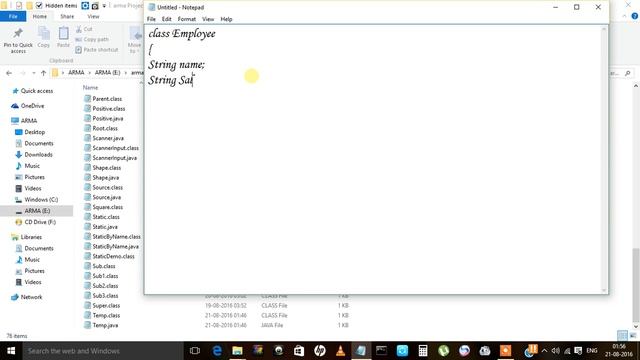Open Windows (C:) drive in navigation pane
Viewport: 640px width, 360px height.
click(41, 200)
